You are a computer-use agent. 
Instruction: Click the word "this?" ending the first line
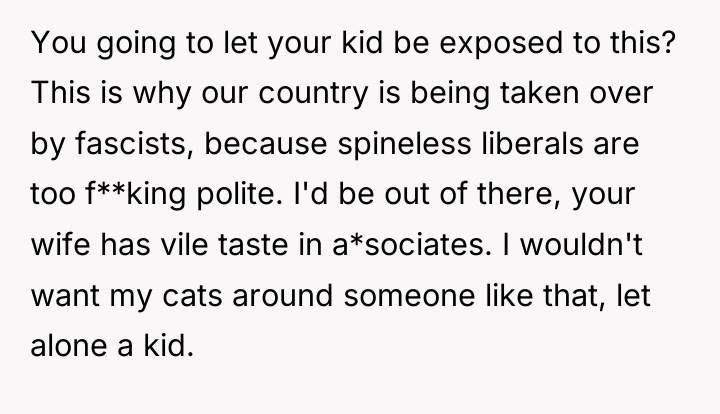tap(643, 42)
